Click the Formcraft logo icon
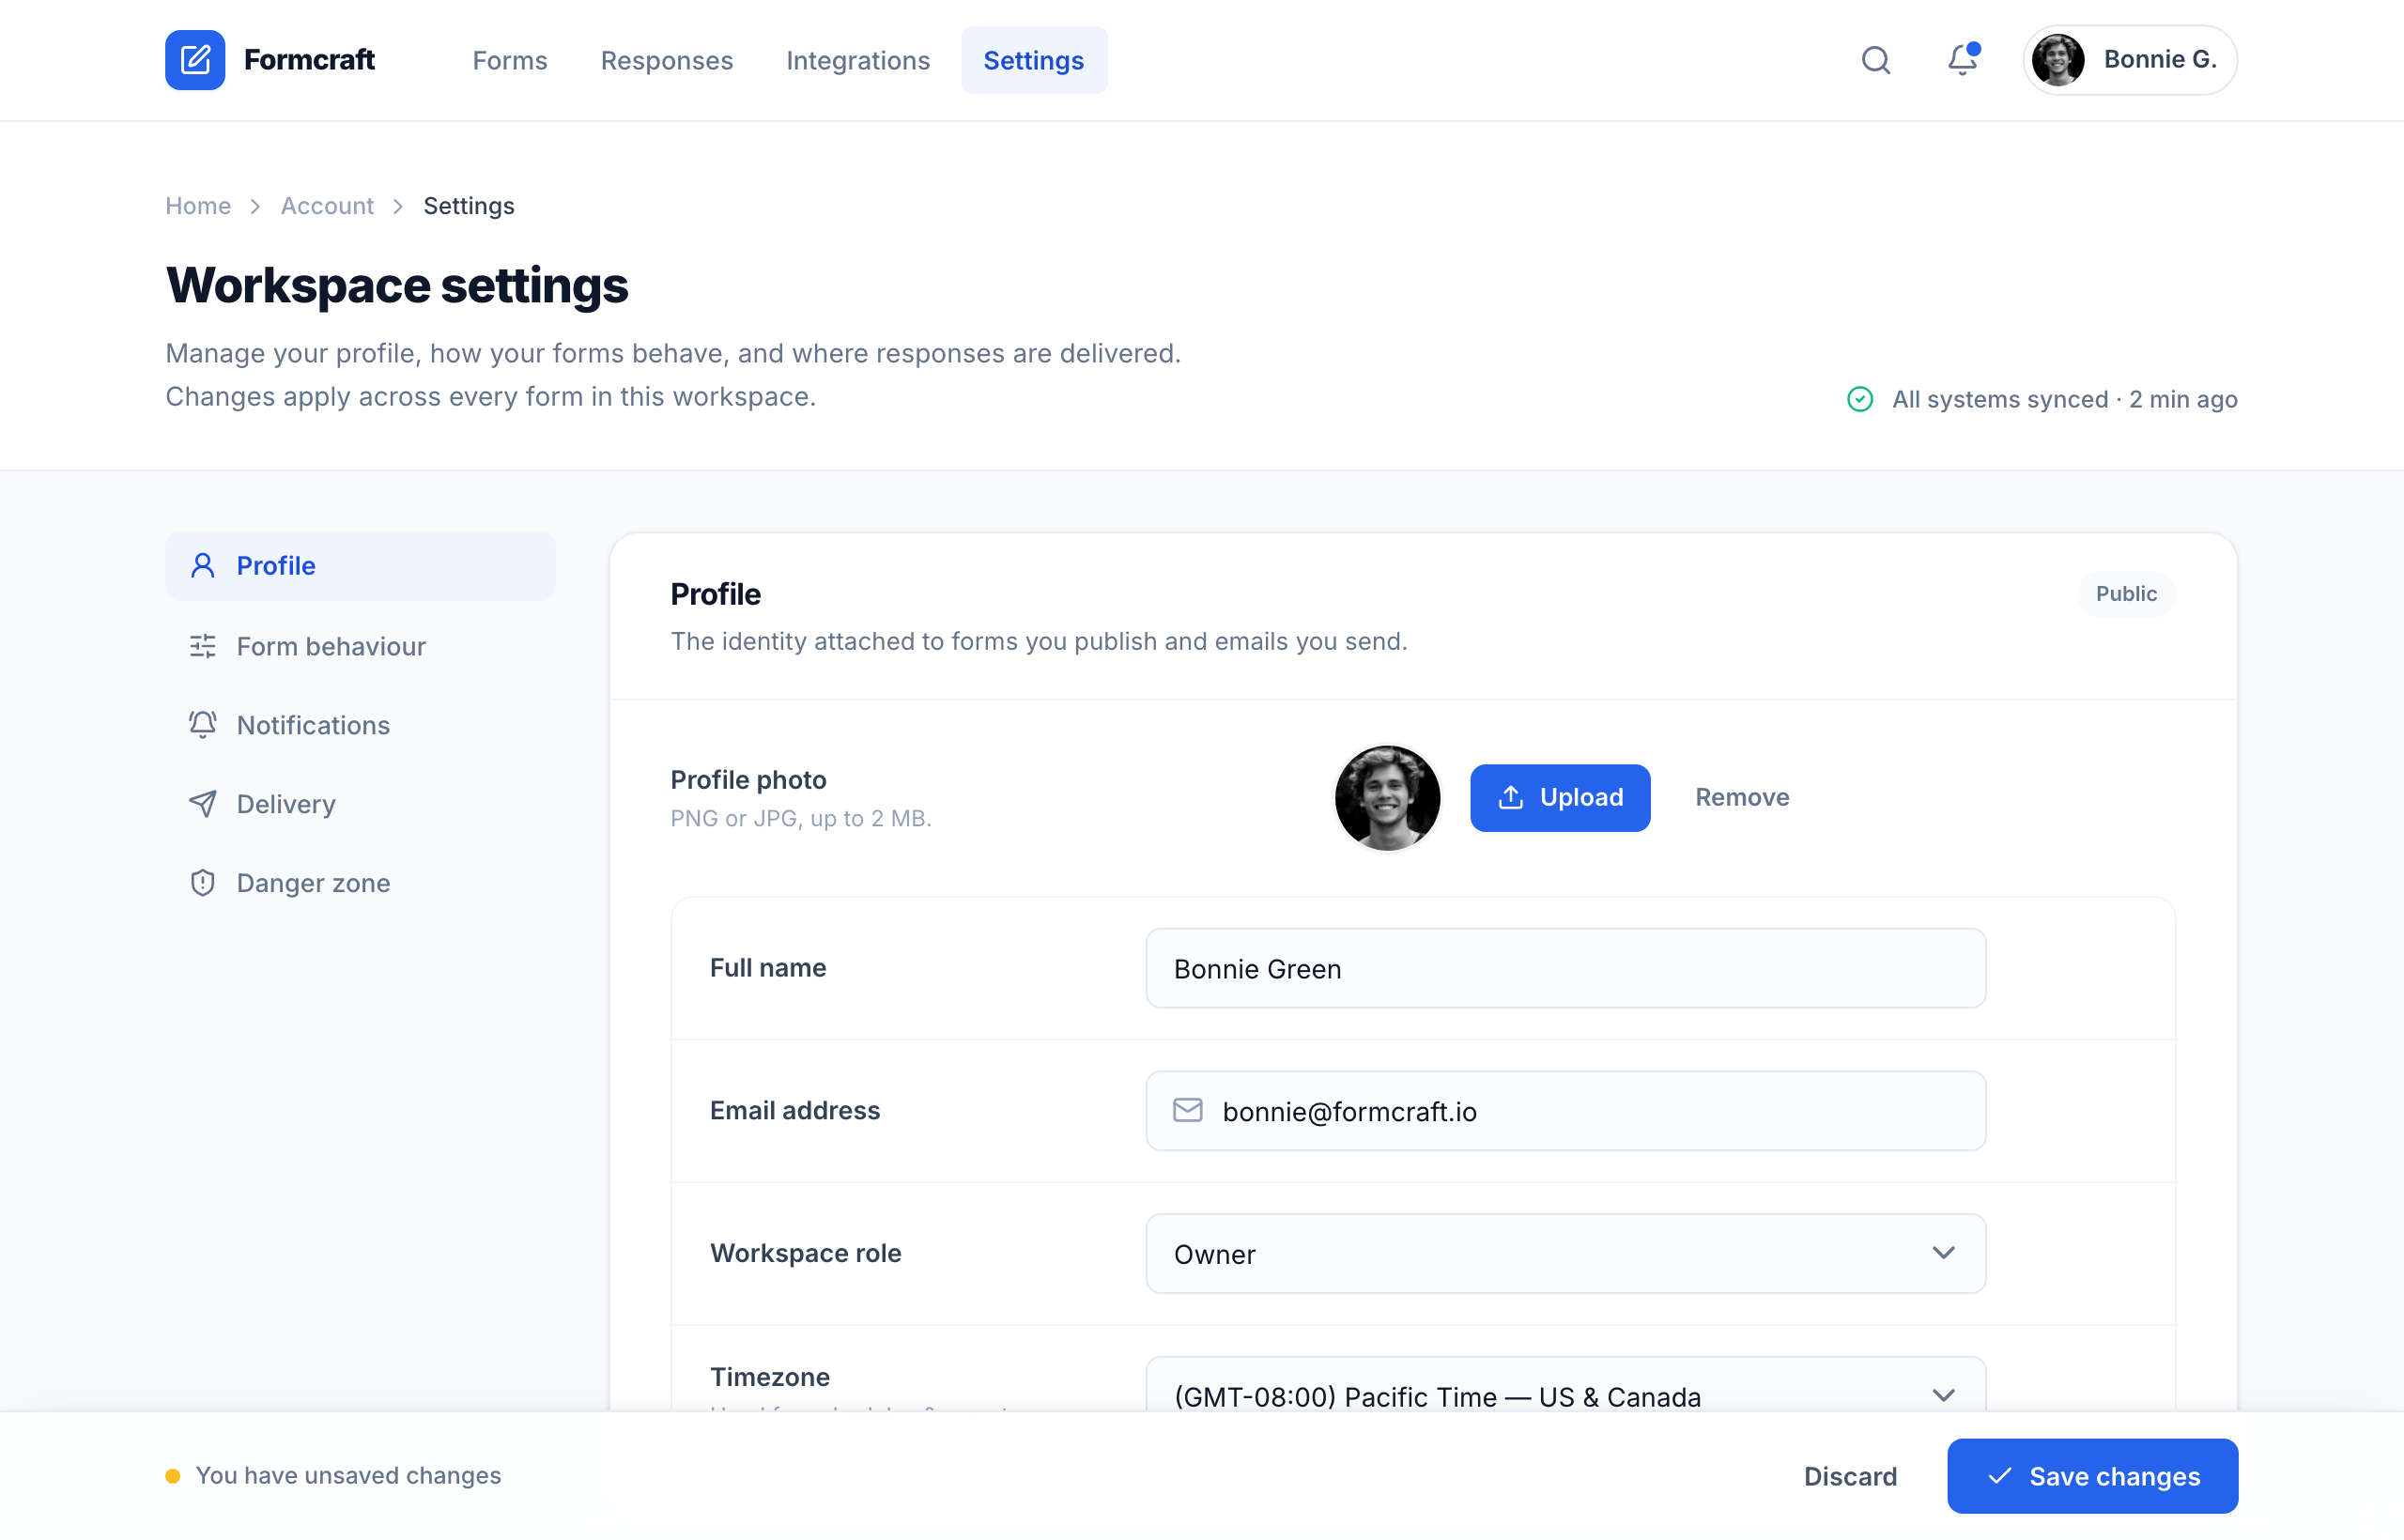 (195, 60)
